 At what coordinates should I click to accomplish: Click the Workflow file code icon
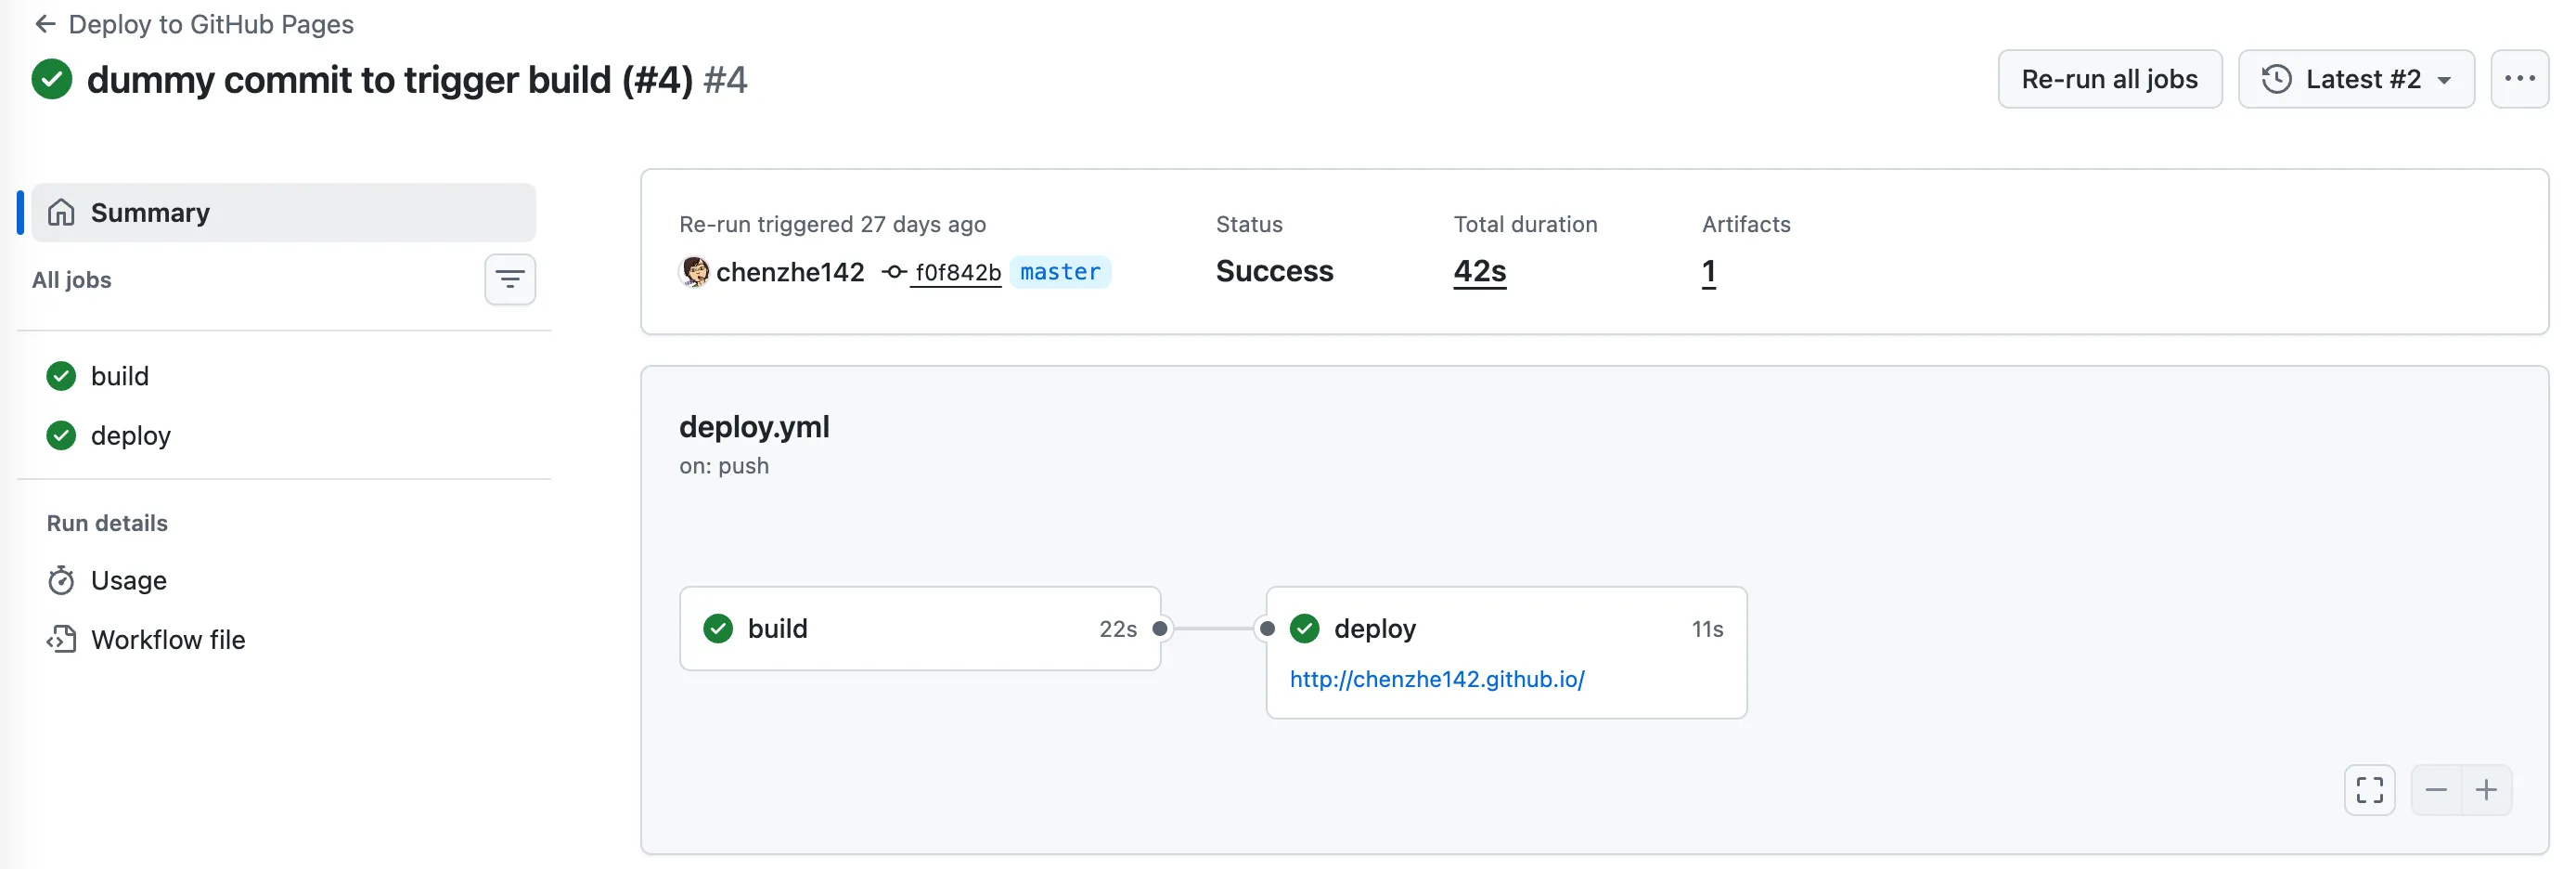(x=61, y=639)
